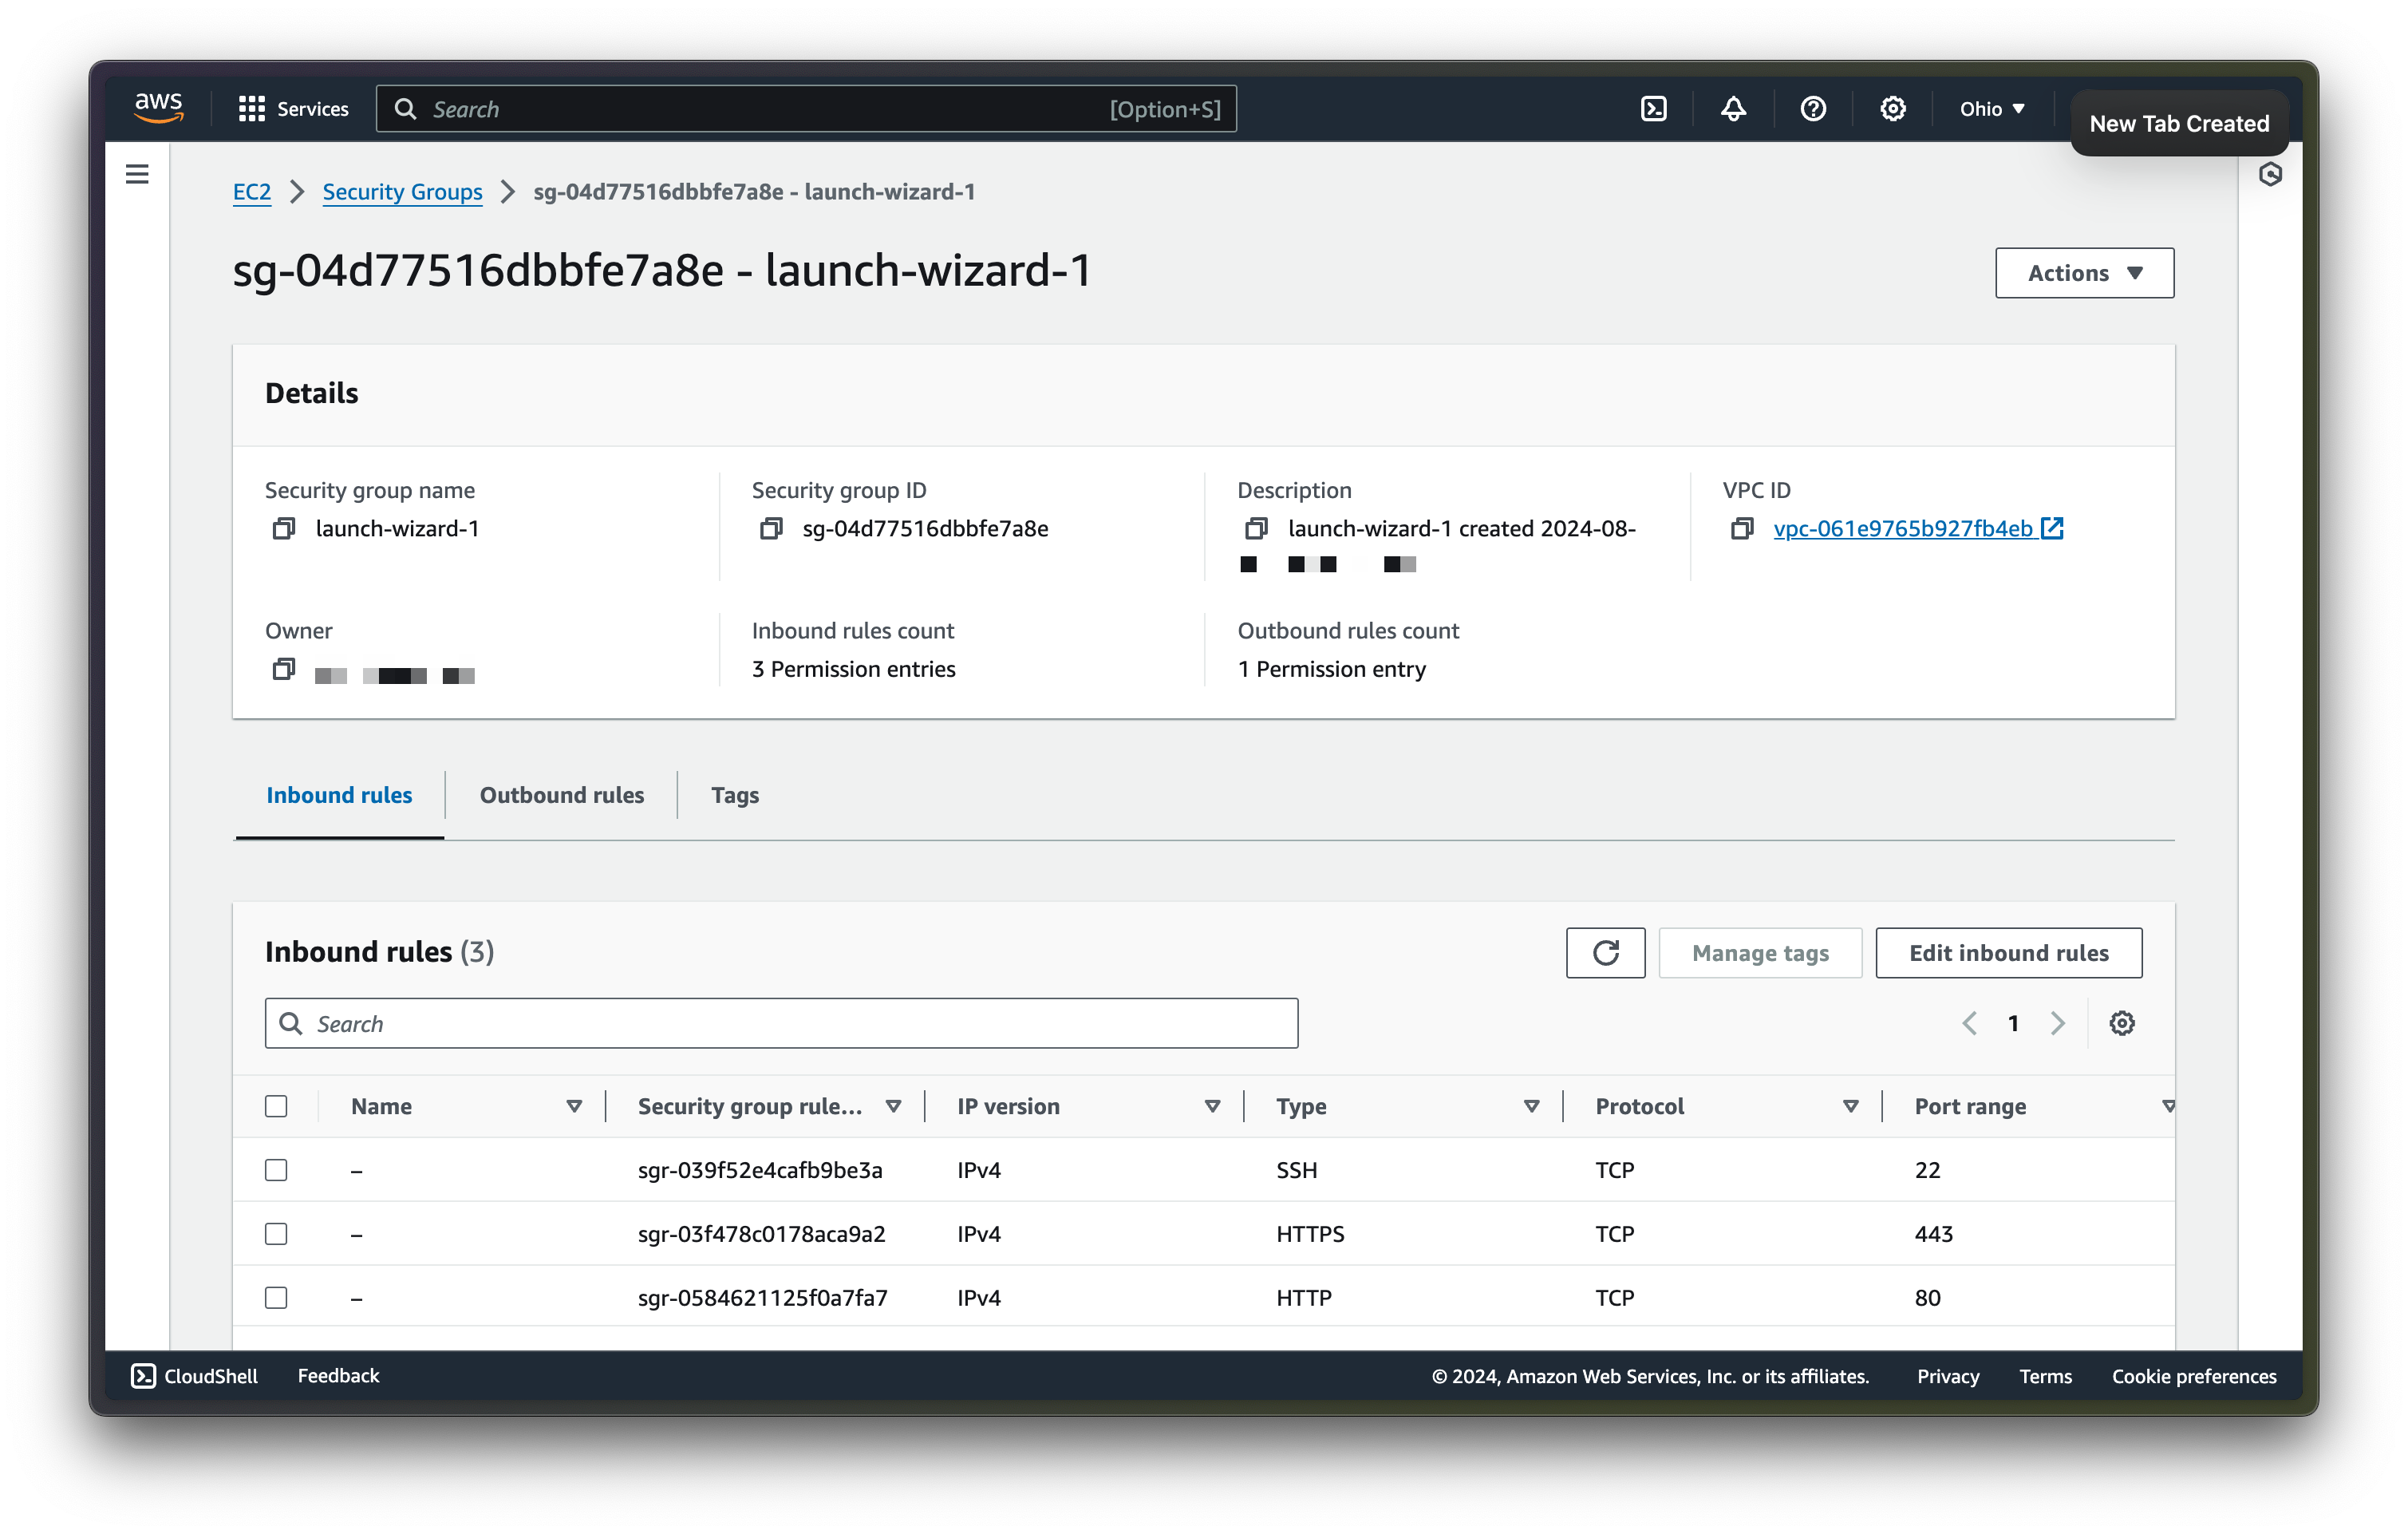Check the SSH rule sgr-039f52e4cafb9be3a
Screen dimensions: 2408x1534
(x=276, y=1169)
